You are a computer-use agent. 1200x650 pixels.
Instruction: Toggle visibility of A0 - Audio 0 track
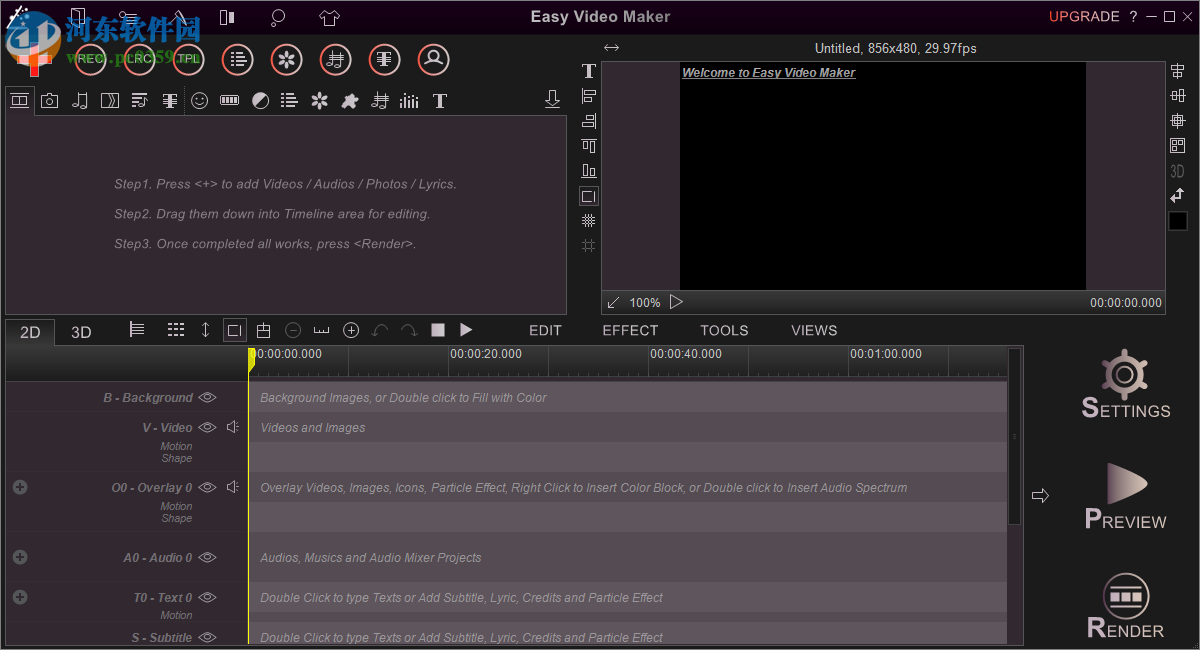click(207, 557)
